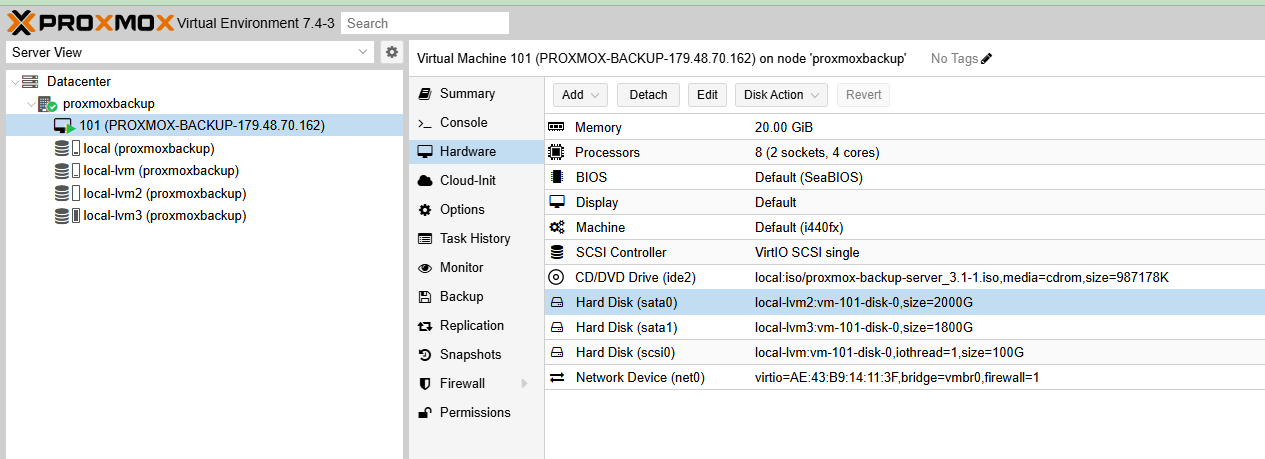Click the CD/DVD Drive disc icon
This screenshot has height=459, width=1265.
[x=556, y=278]
